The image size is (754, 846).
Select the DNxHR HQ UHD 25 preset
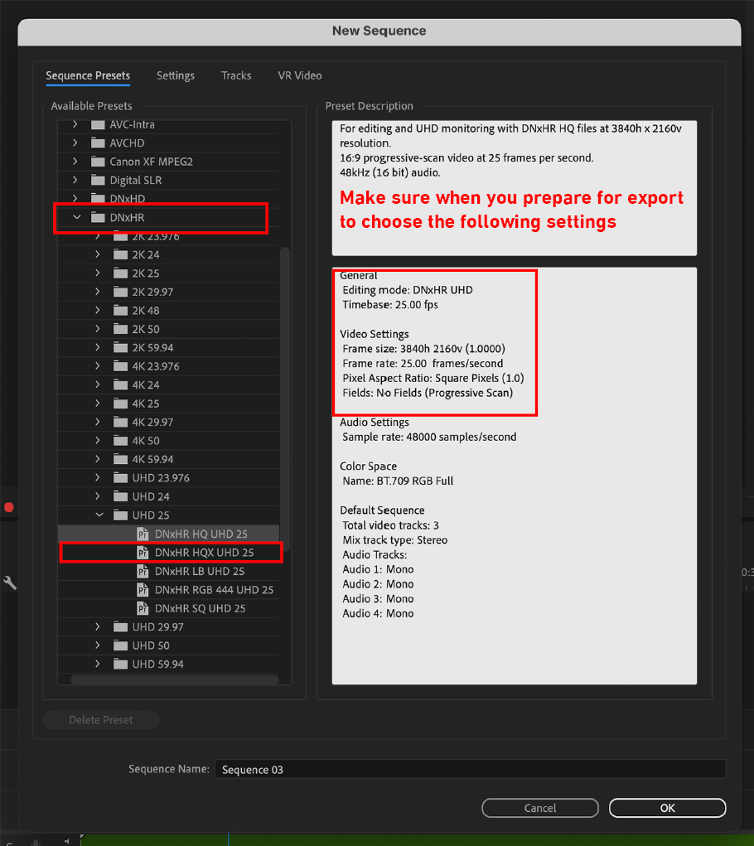pyautogui.click(x=200, y=534)
